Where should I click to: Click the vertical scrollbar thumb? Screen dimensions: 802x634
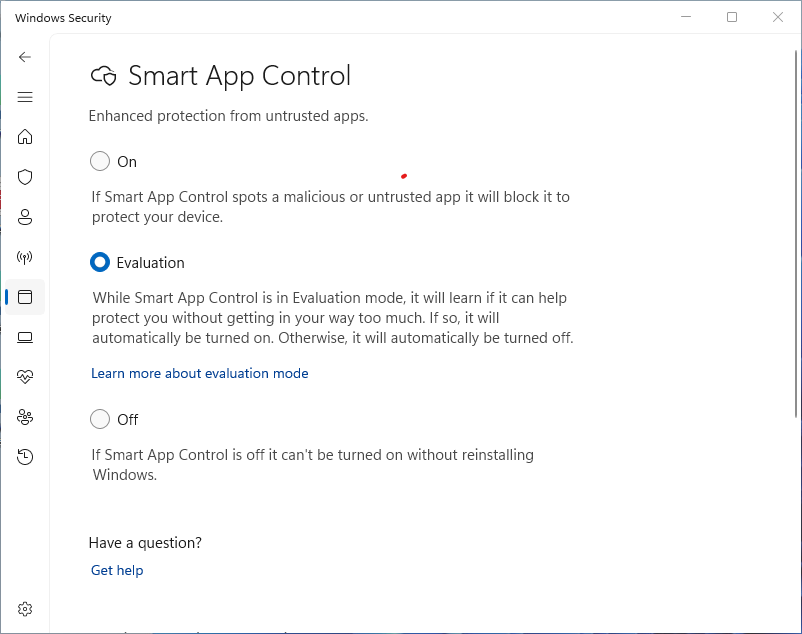pos(796,234)
